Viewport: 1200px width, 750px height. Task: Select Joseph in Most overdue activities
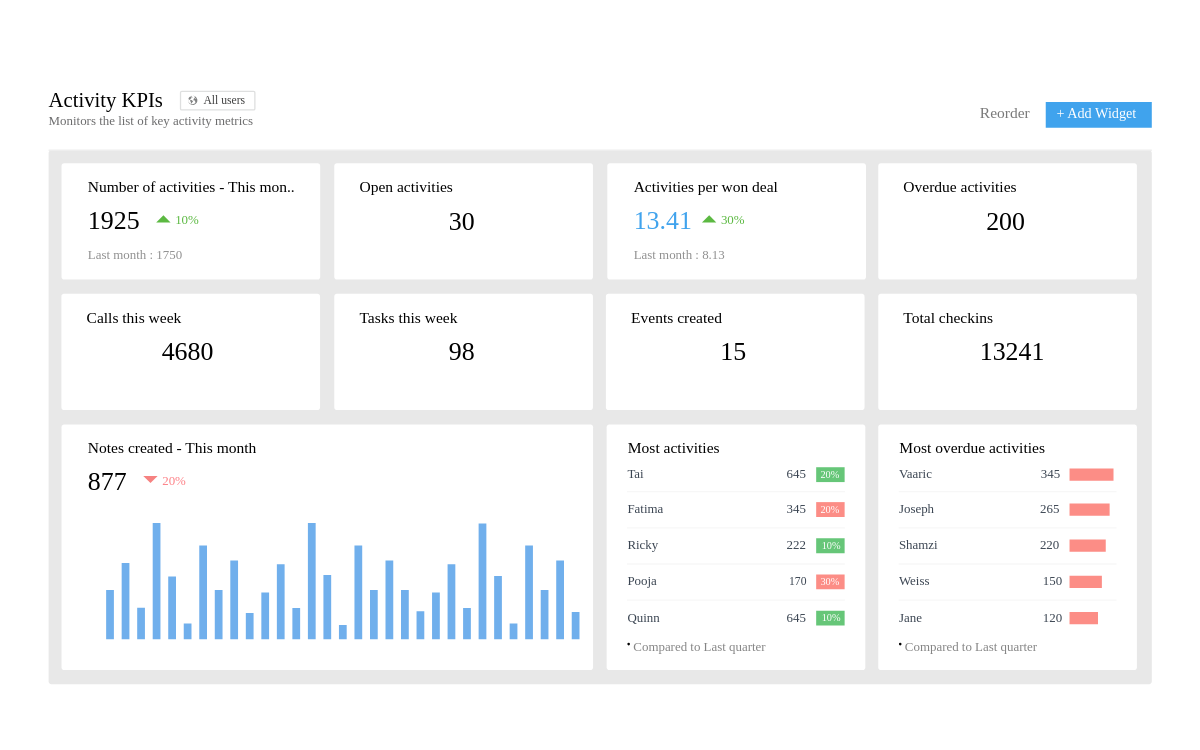click(916, 509)
